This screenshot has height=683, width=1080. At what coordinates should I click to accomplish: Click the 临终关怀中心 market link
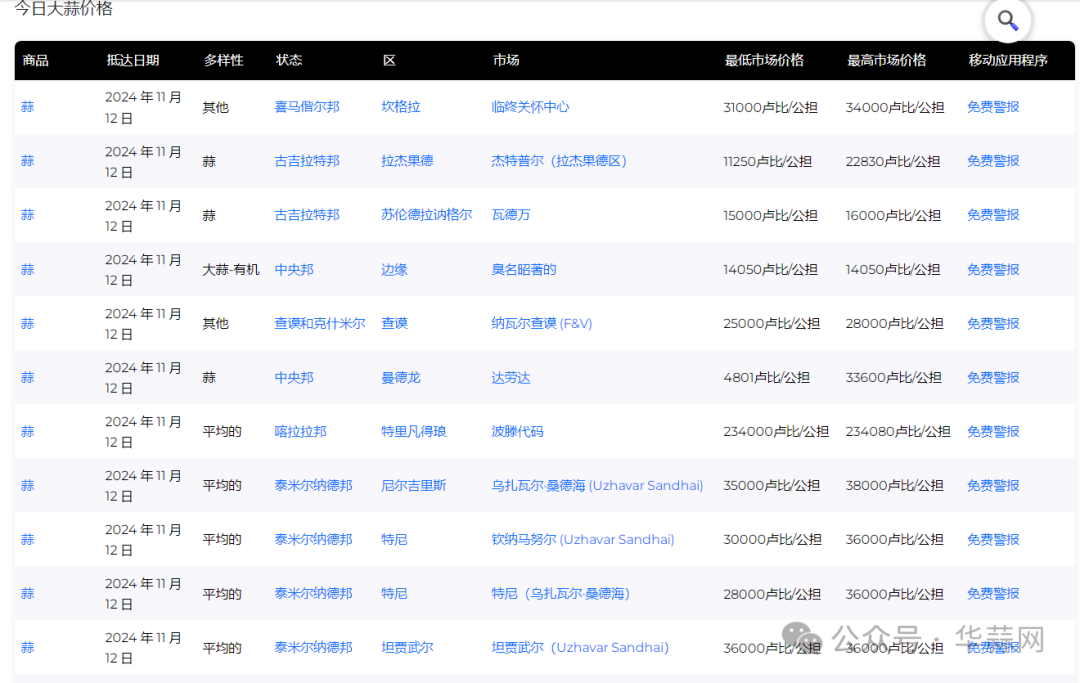pyautogui.click(x=530, y=107)
